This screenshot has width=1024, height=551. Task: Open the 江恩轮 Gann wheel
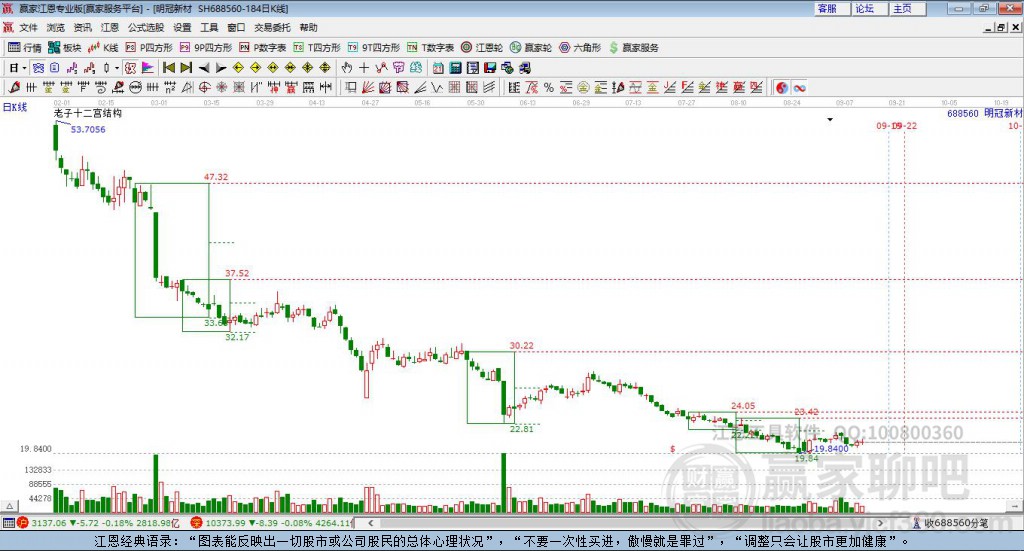482,48
